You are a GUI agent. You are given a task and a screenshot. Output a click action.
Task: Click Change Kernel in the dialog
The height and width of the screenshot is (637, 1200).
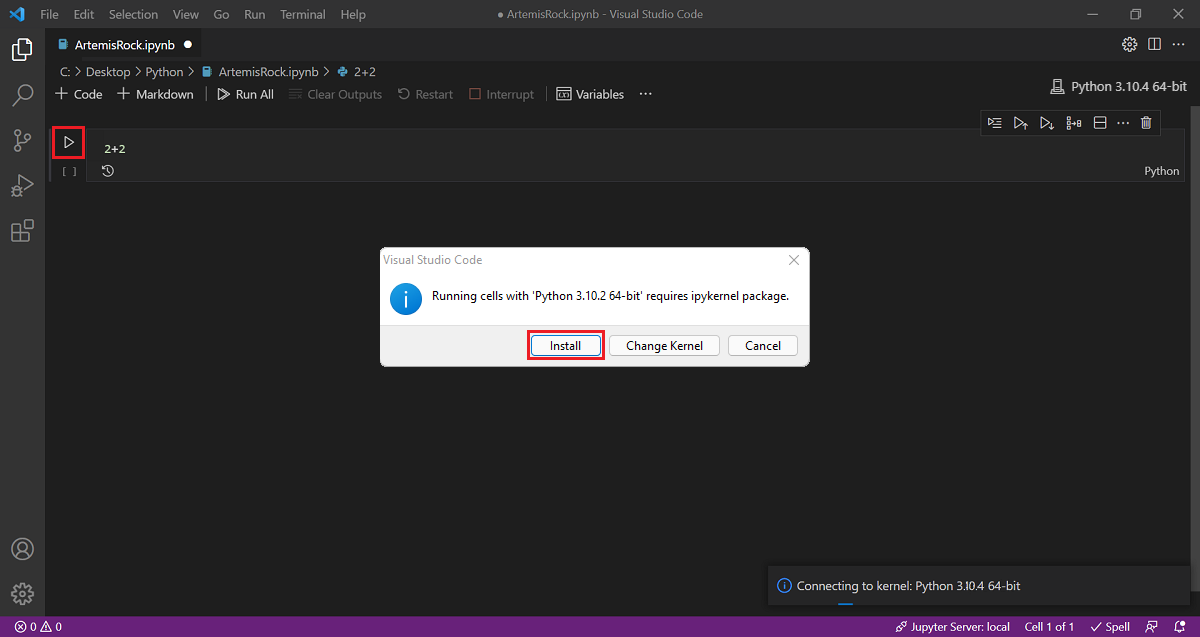coord(664,346)
